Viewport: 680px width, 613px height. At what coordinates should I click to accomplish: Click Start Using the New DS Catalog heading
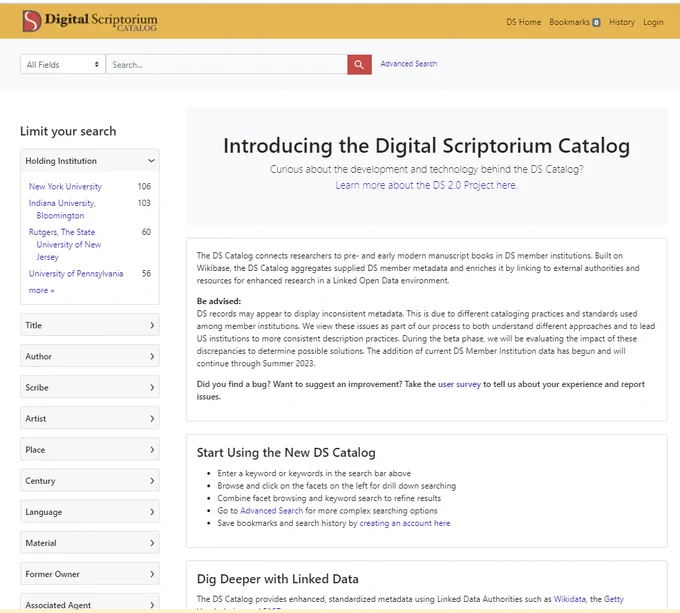286,453
